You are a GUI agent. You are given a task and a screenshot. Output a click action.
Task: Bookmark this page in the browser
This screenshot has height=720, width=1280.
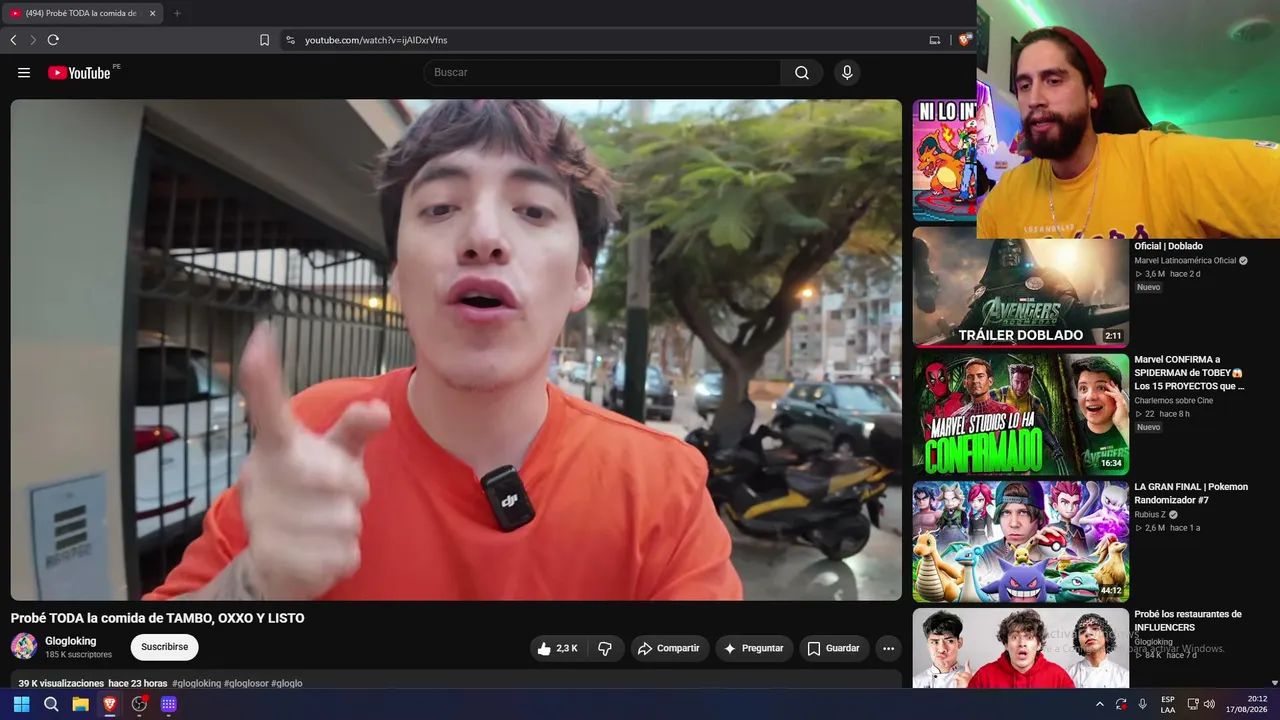pos(264,40)
